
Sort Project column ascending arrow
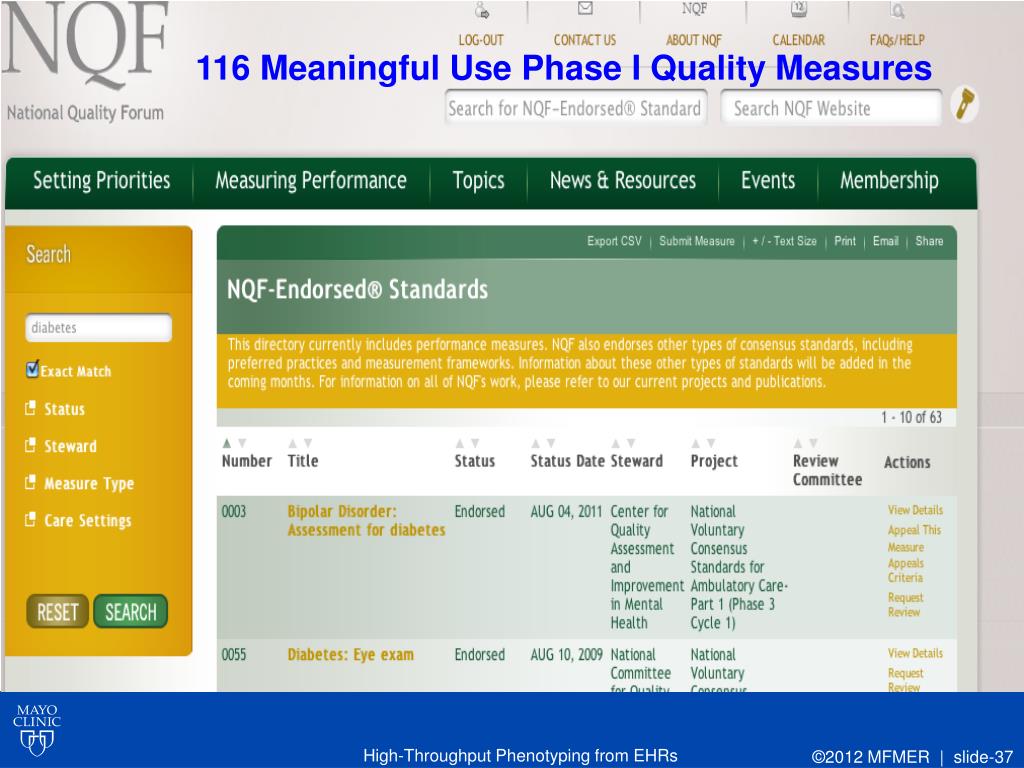696,443
